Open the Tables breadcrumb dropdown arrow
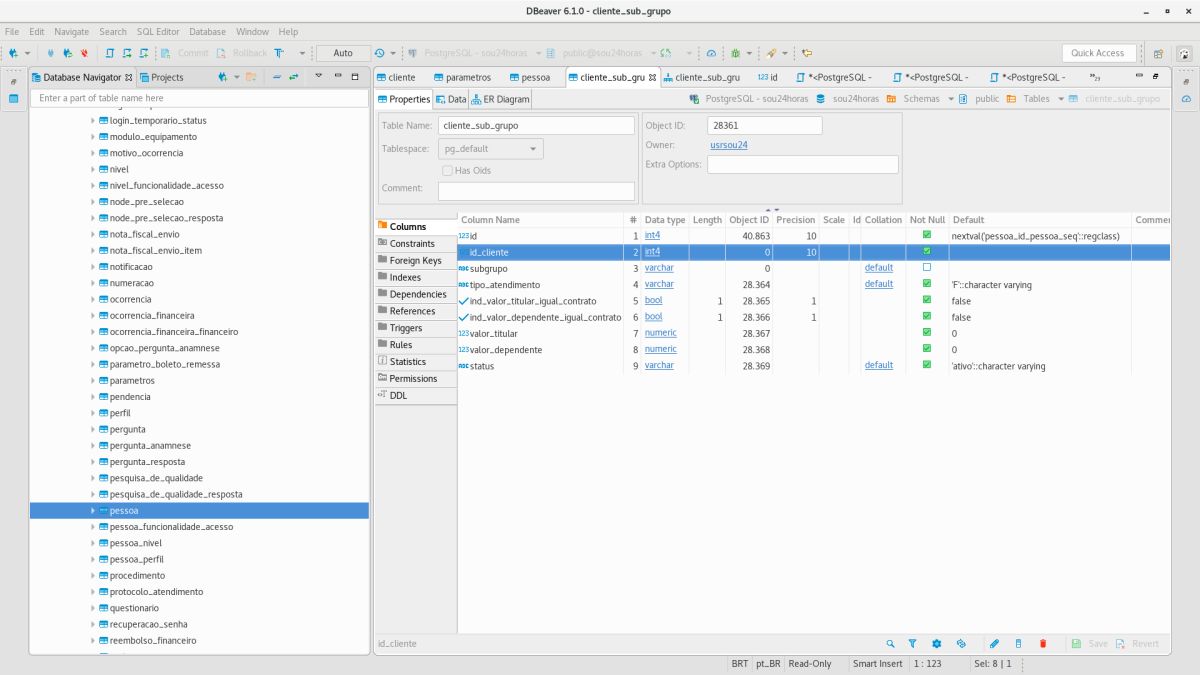 [x=1061, y=99]
